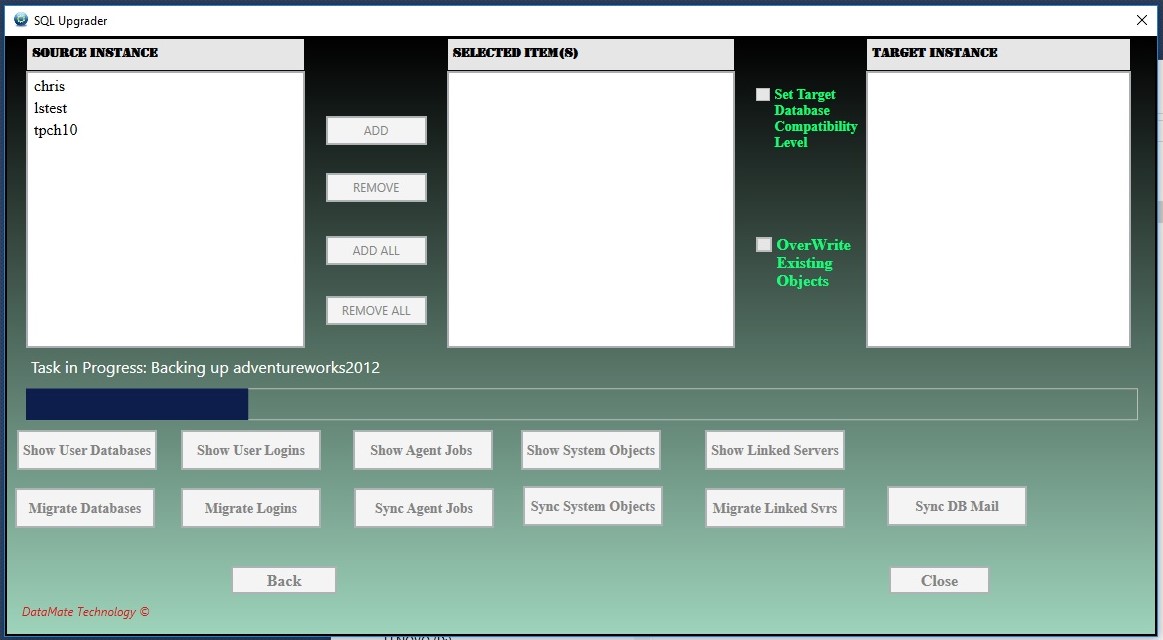Click the Close button at bottom
This screenshot has height=640, width=1163.
pos(939,581)
